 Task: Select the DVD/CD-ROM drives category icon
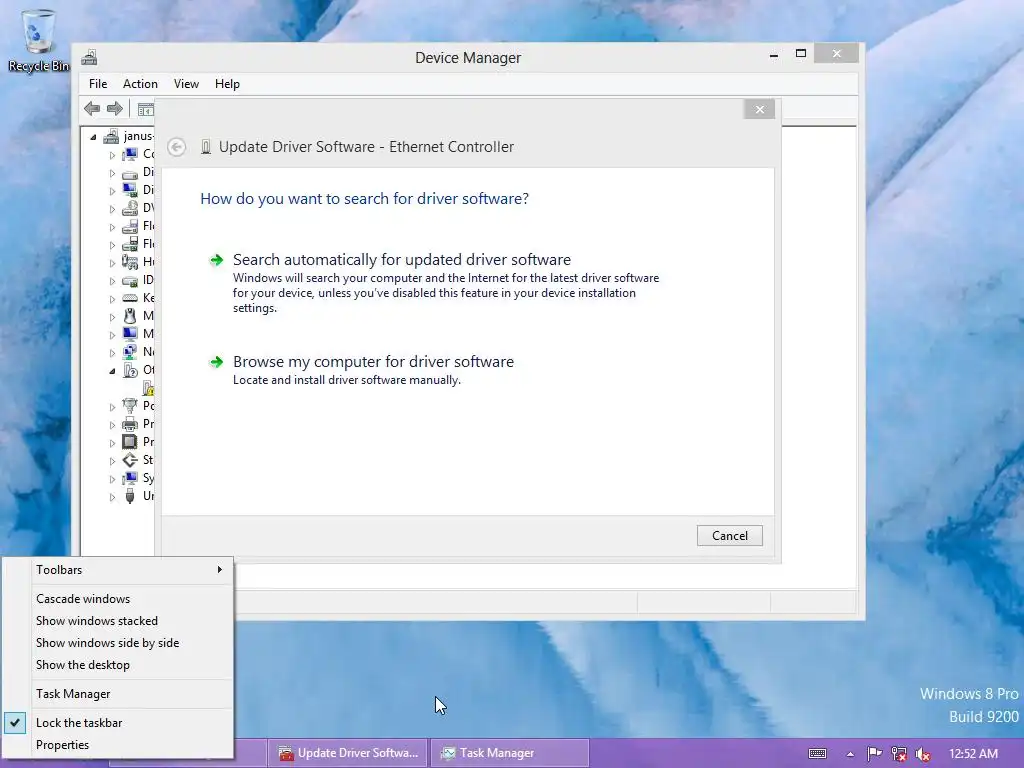pyautogui.click(x=130, y=208)
